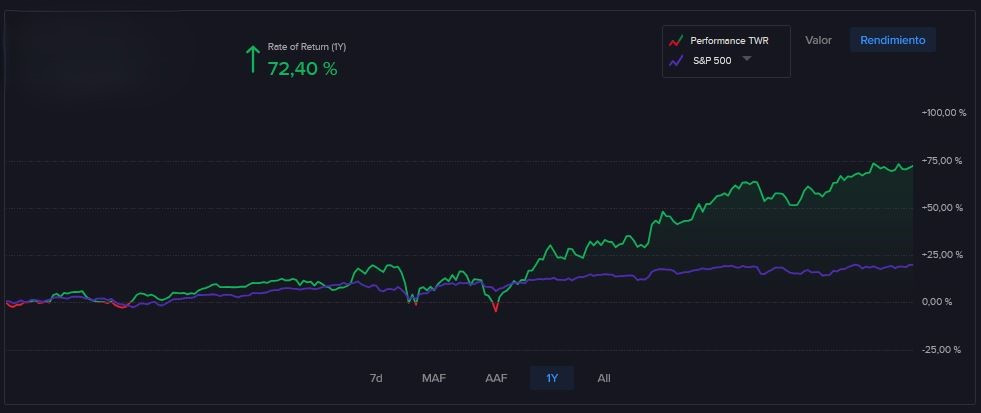
Task: Open the S&P 500 benchmark dropdown arrow
Action: pyautogui.click(x=746, y=60)
